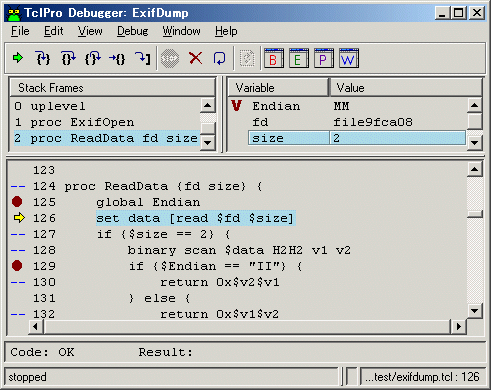
Task: Code pane horizontal scrollbar left arrow
Action: [36, 326]
